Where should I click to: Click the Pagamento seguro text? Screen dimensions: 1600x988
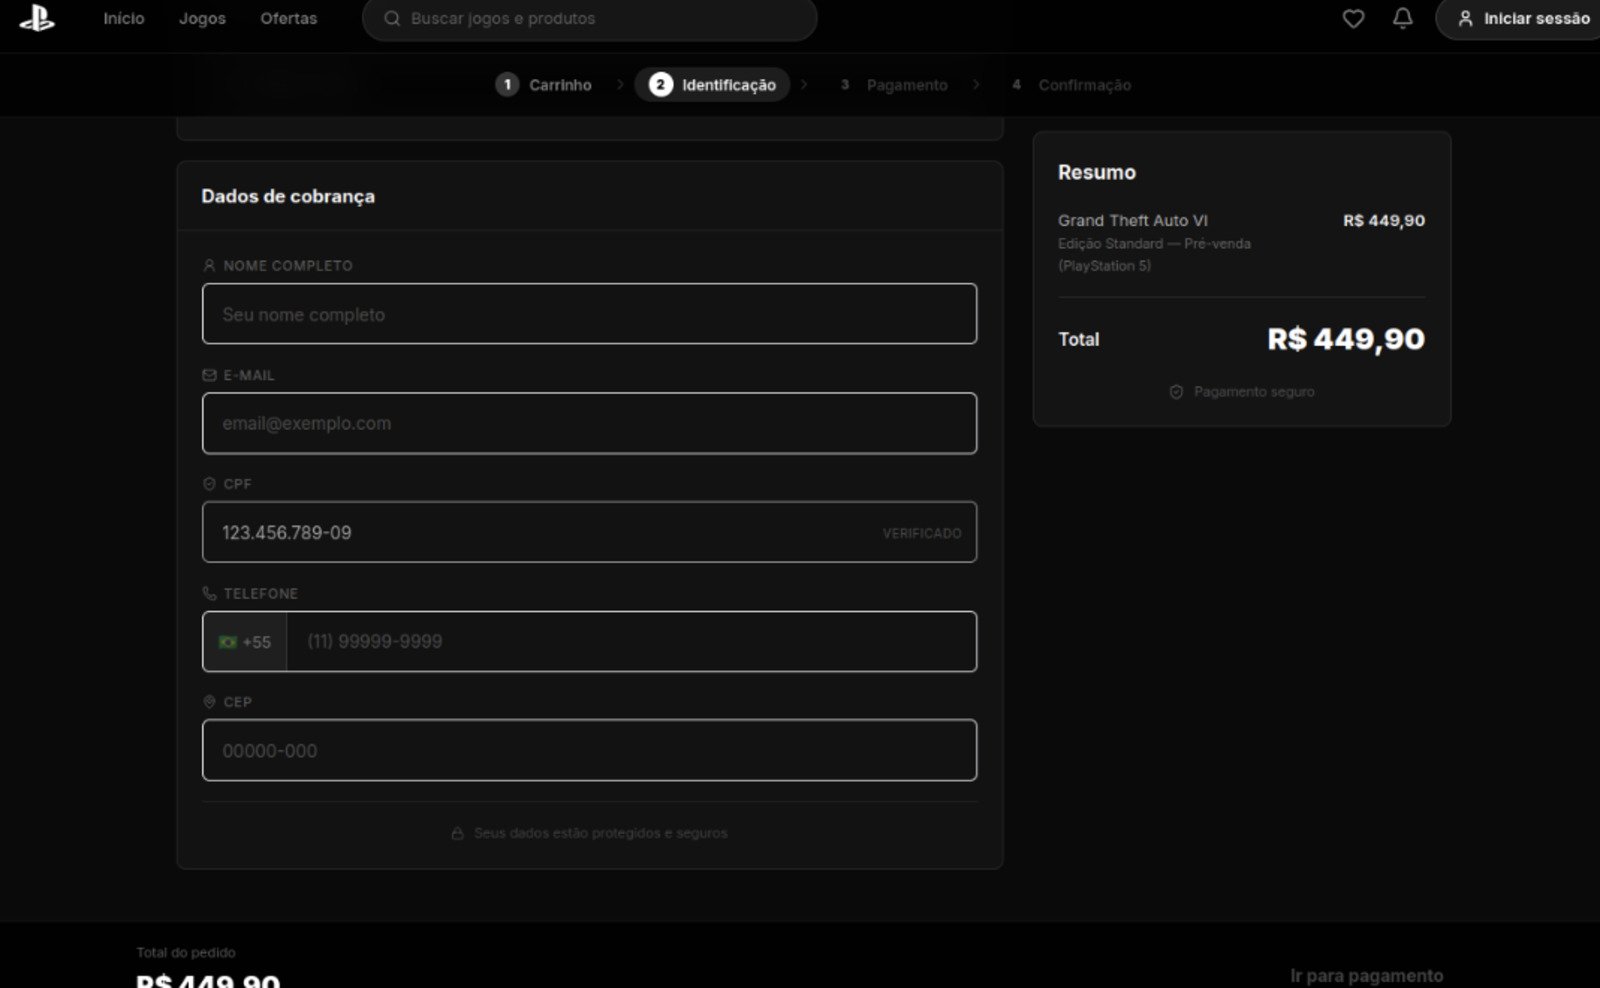1254,392
